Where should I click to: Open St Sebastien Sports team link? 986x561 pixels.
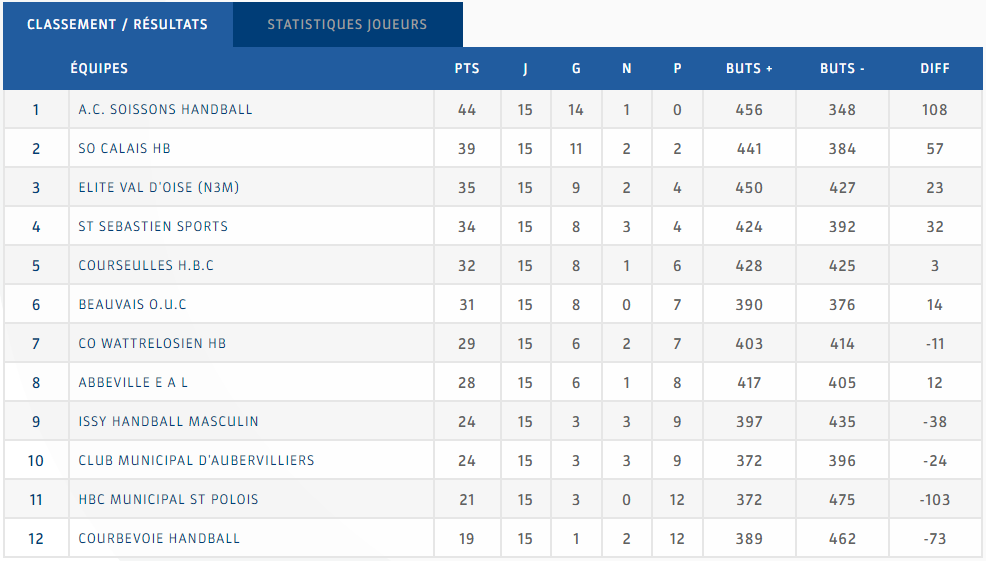153,227
